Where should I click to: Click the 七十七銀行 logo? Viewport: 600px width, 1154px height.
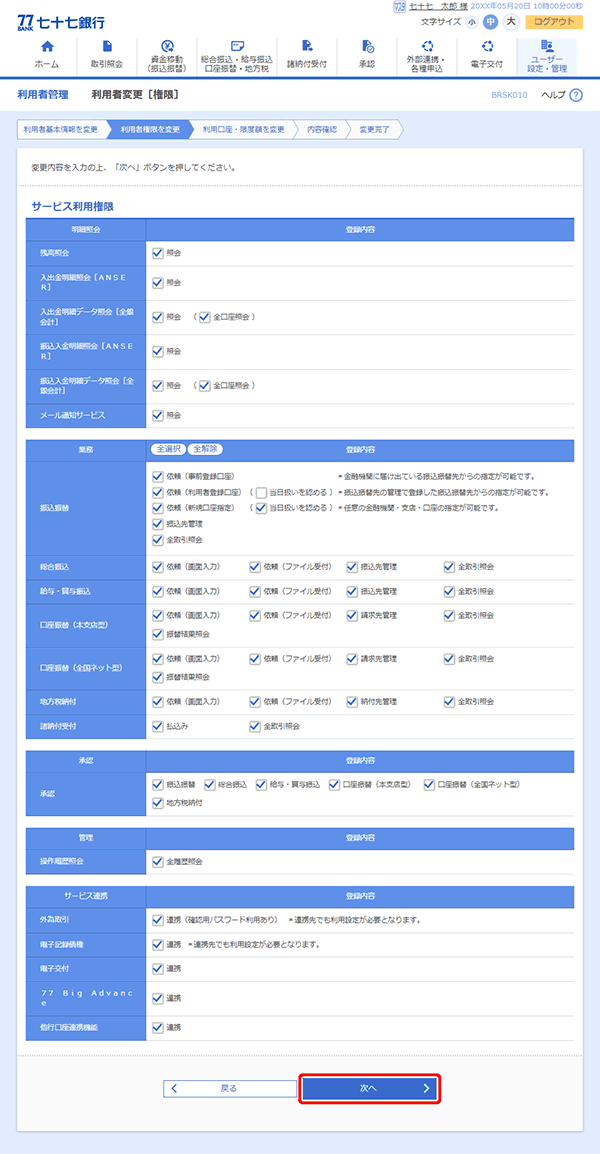point(60,21)
